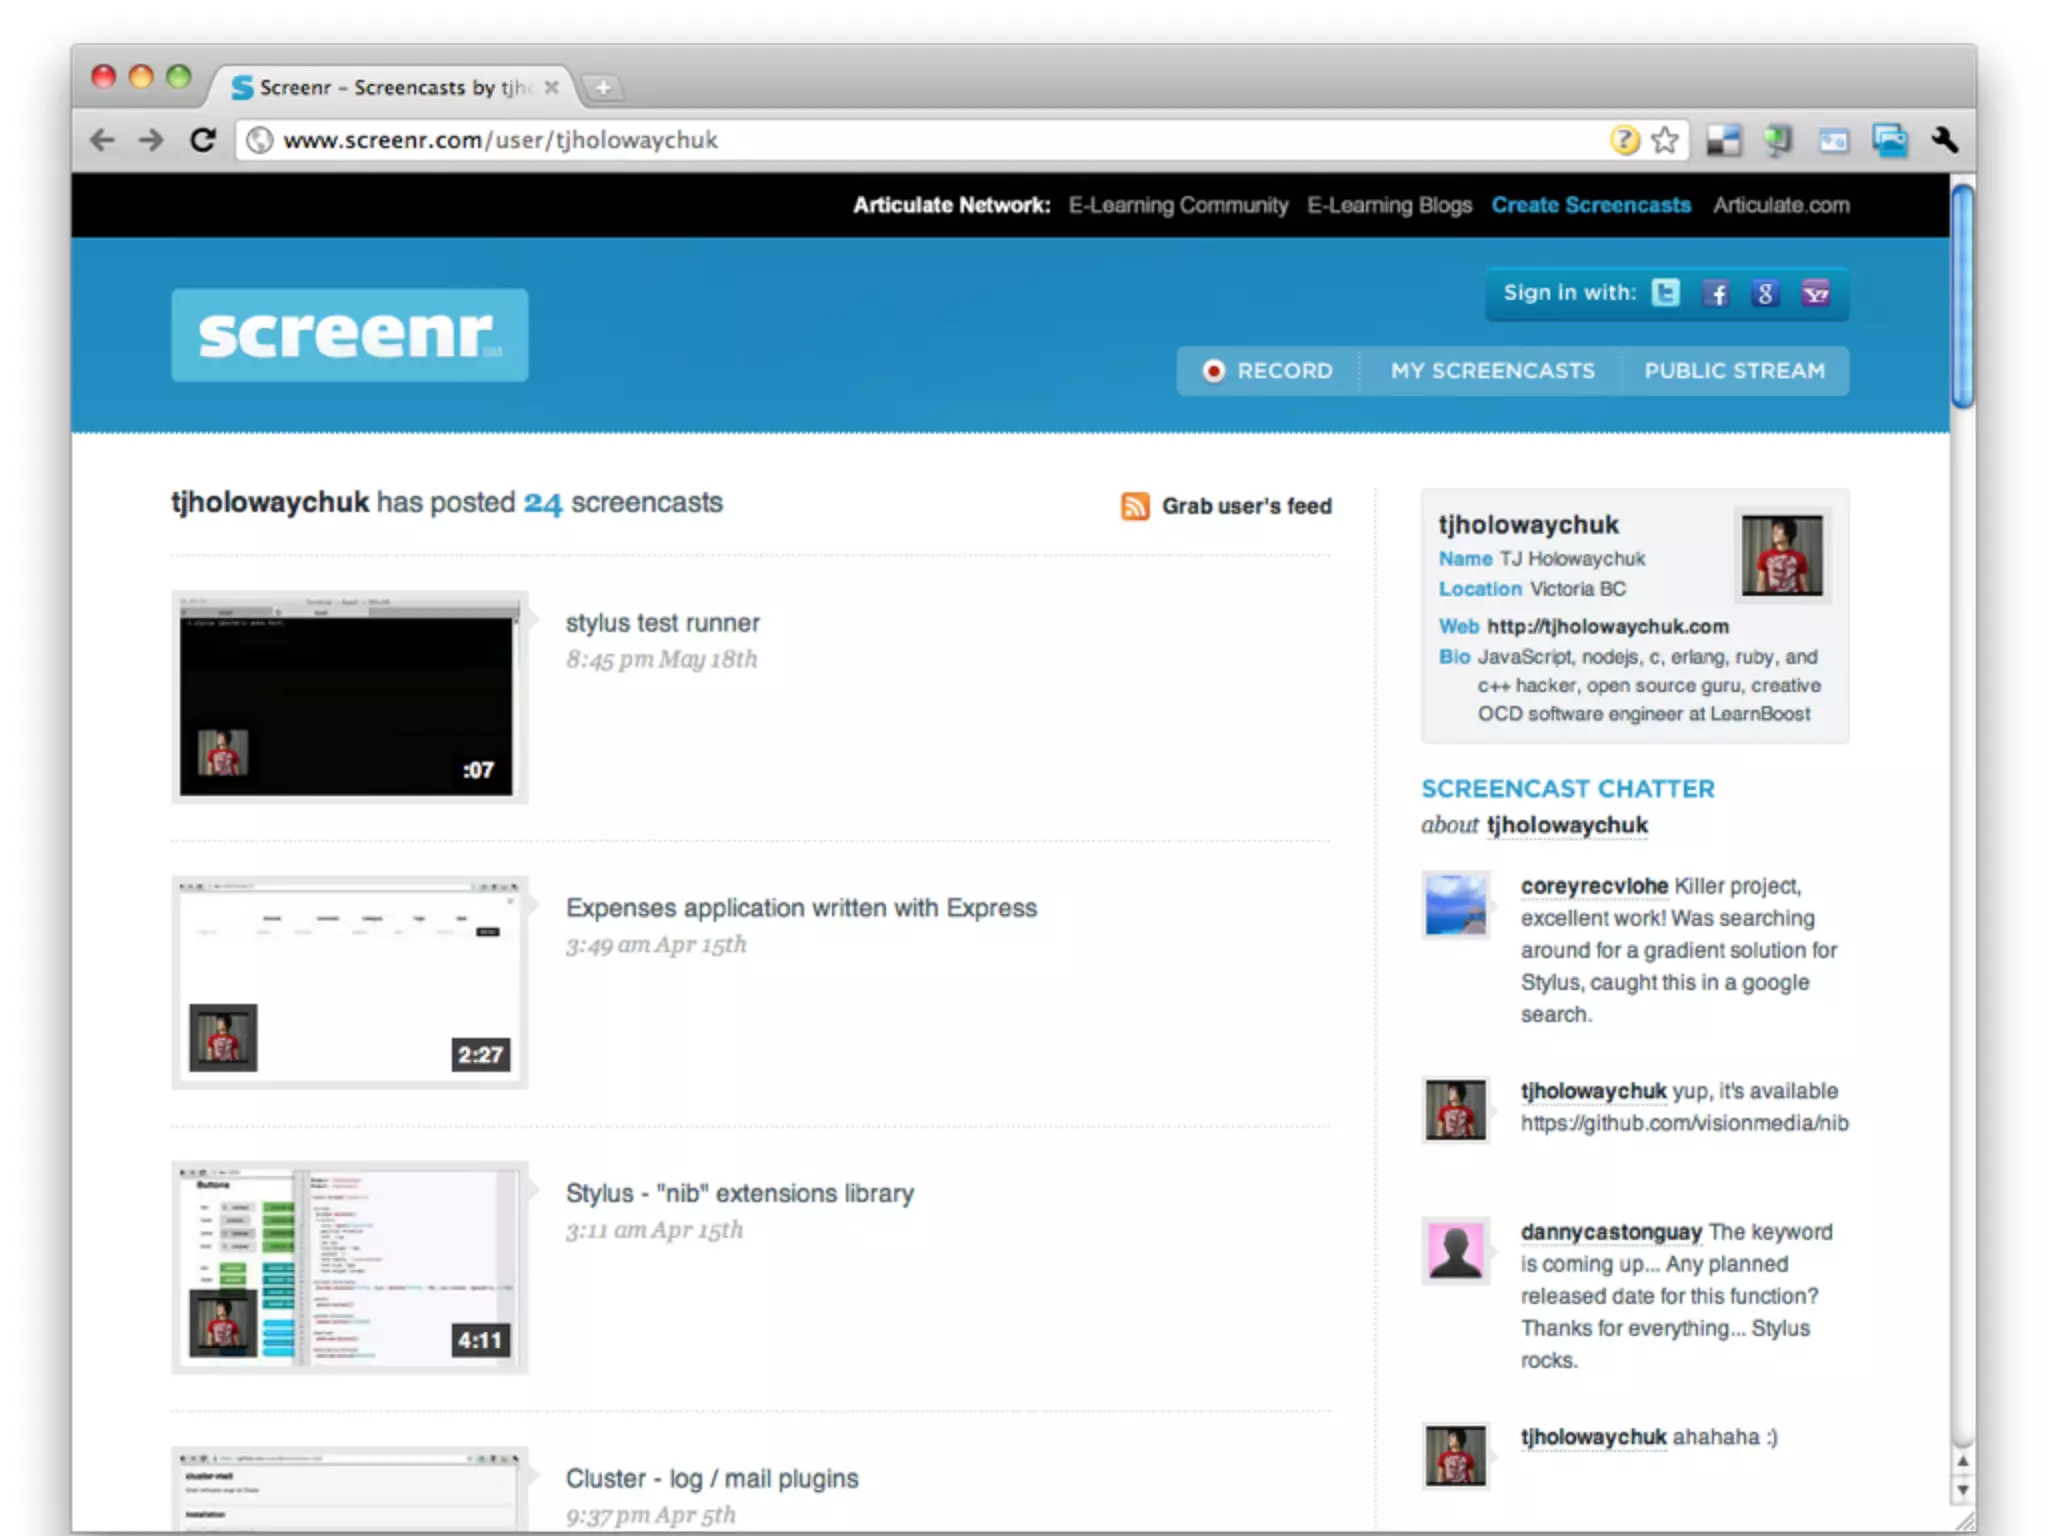The image size is (2048, 1536).
Task: Click the browser address bar
Action: 900,140
